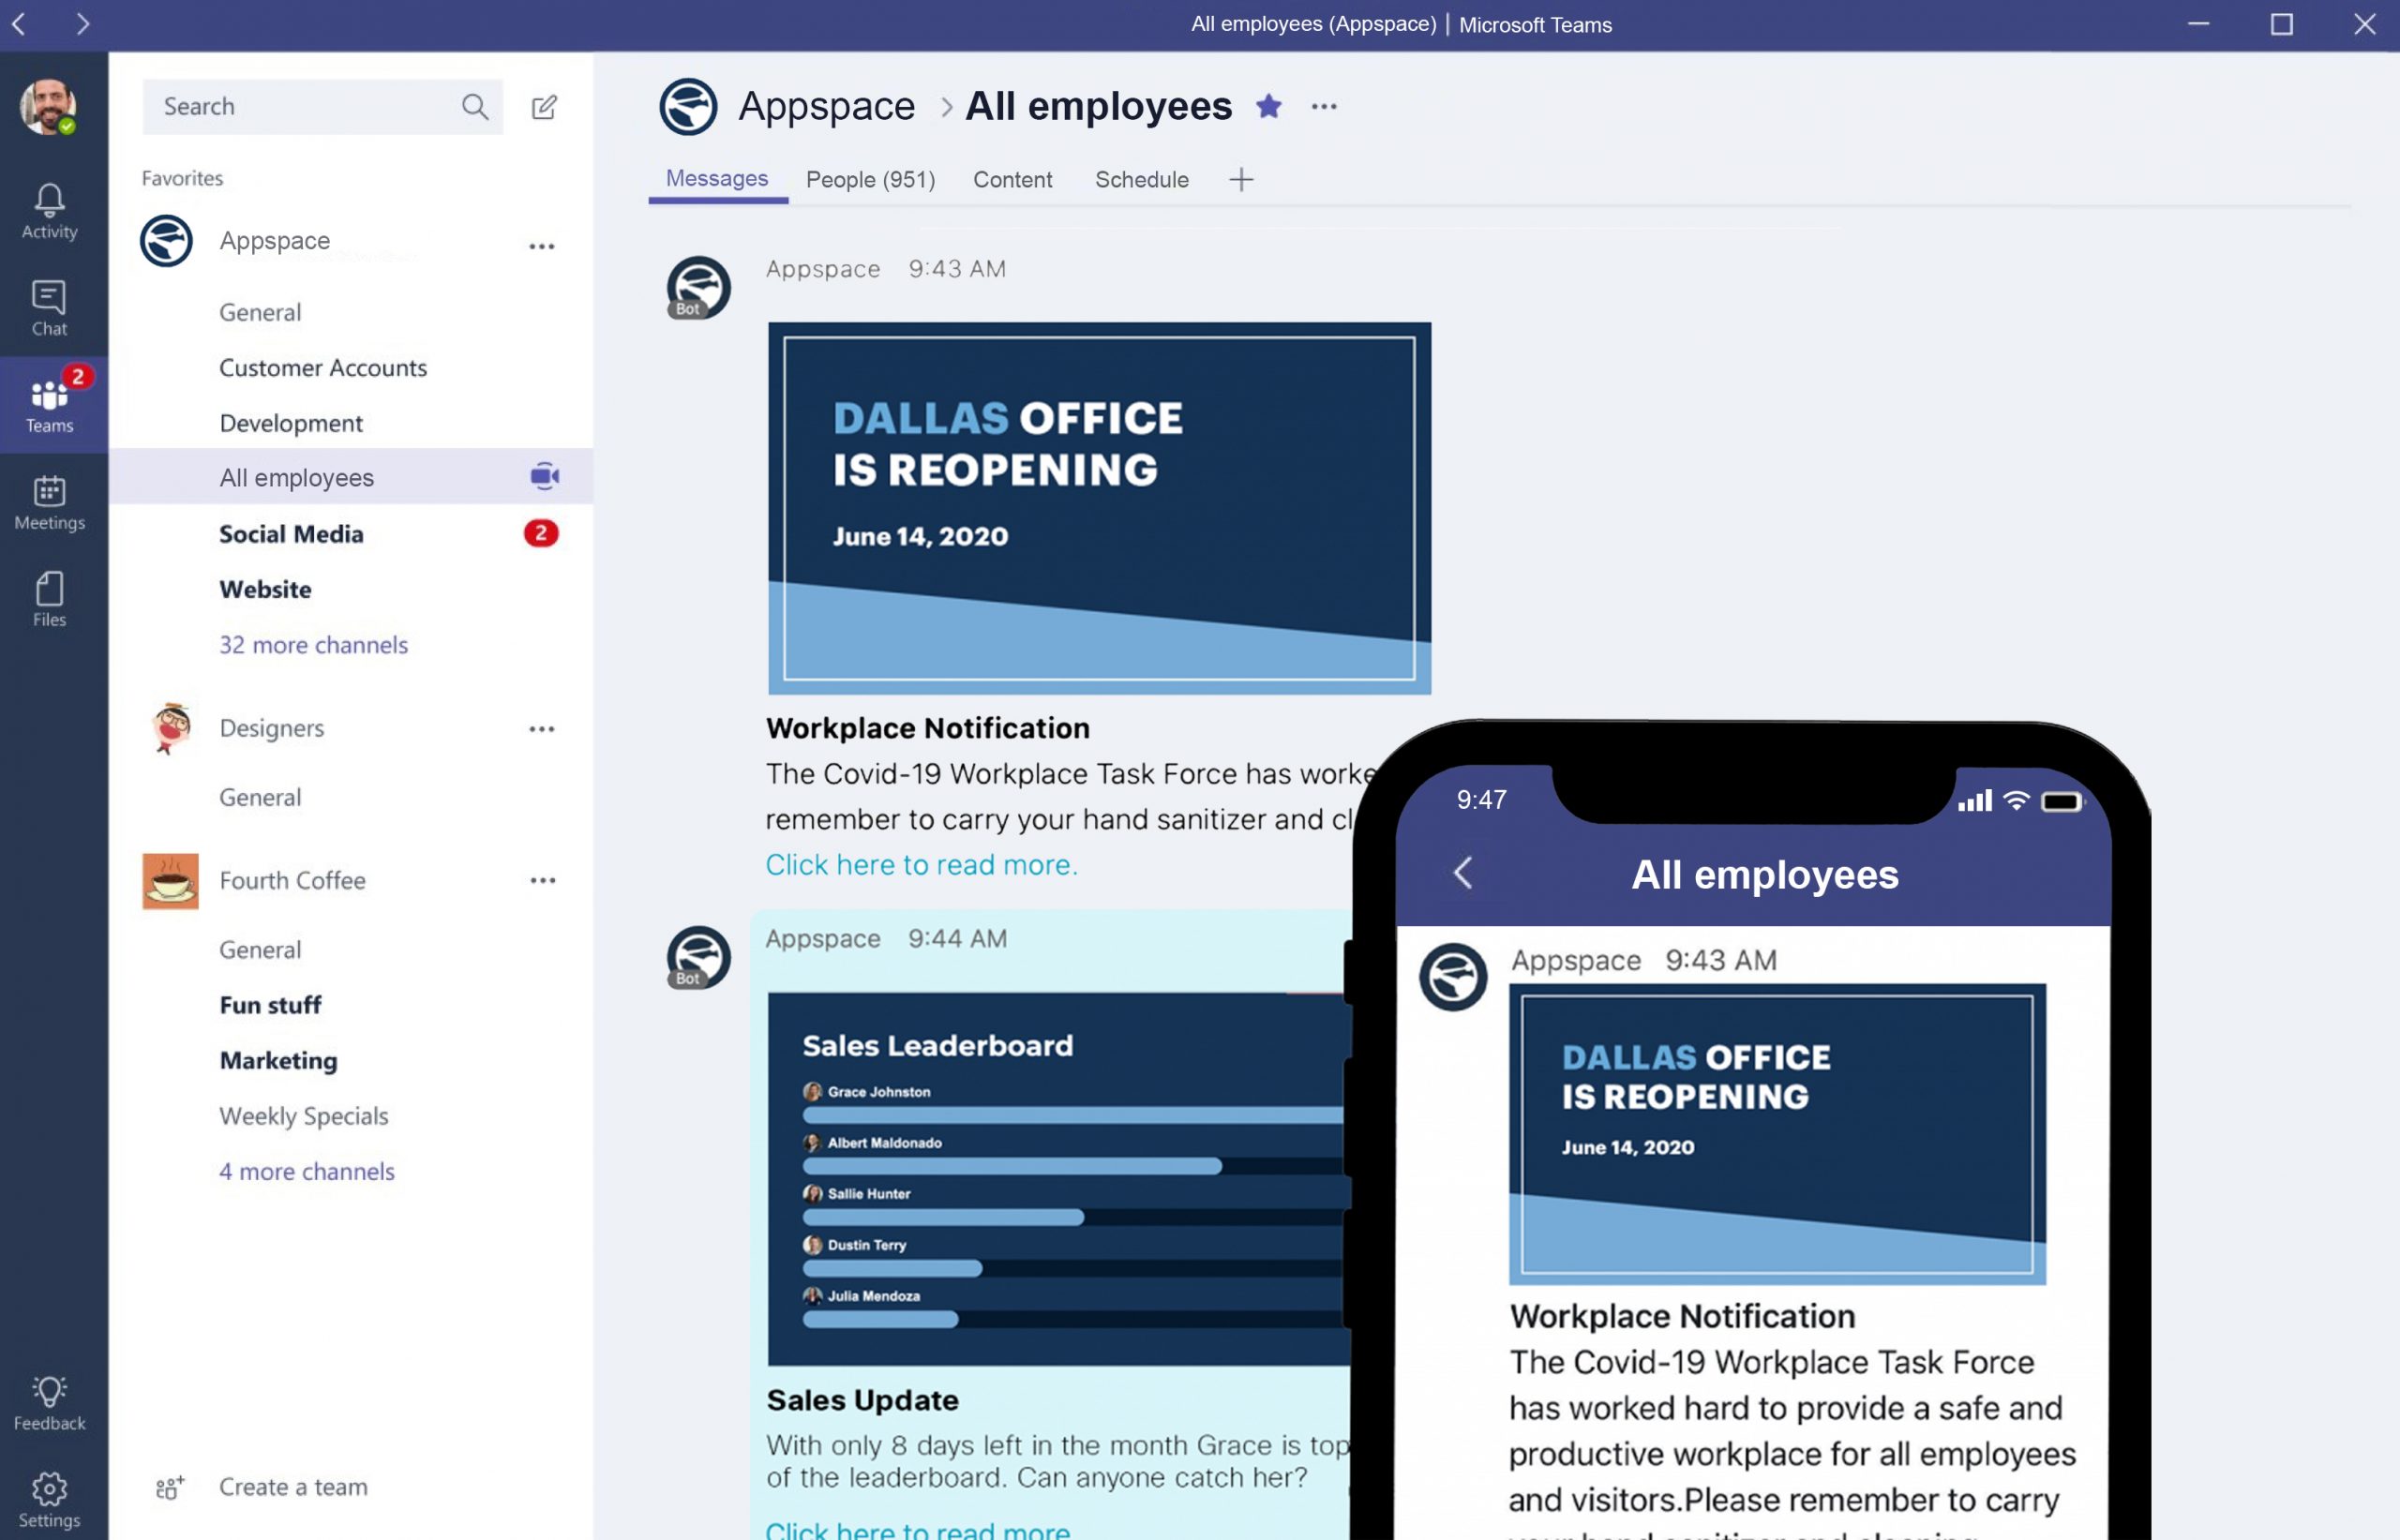Select General channel under Designers

(260, 797)
